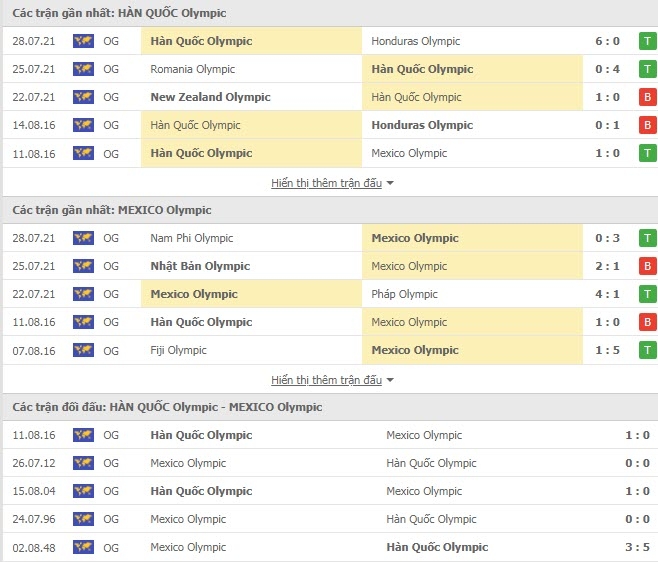This screenshot has width=658, height=562.
Task: Click the green T result icon for 28.07.21 Honduras match
Action: click(x=648, y=41)
